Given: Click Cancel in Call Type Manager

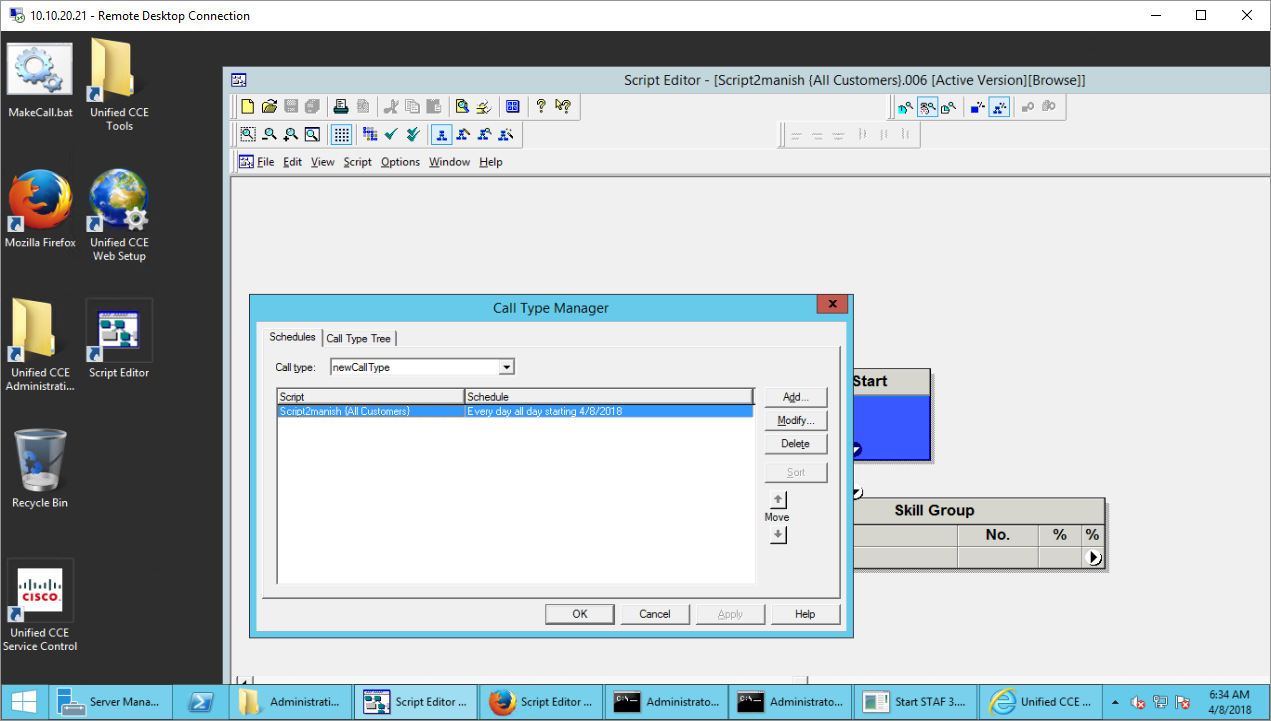Looking at the screenshot, I should click(655, 614).
